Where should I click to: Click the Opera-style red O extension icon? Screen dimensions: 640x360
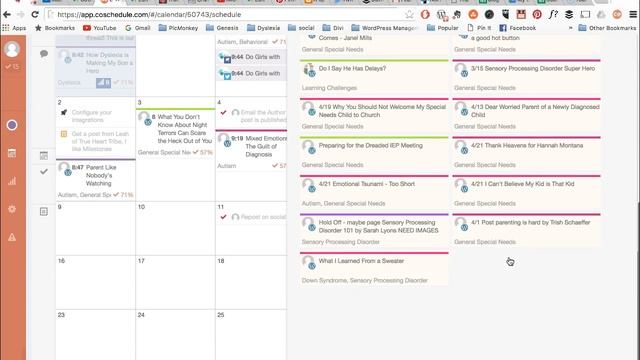pyautogui.click(x=425, y=15)
